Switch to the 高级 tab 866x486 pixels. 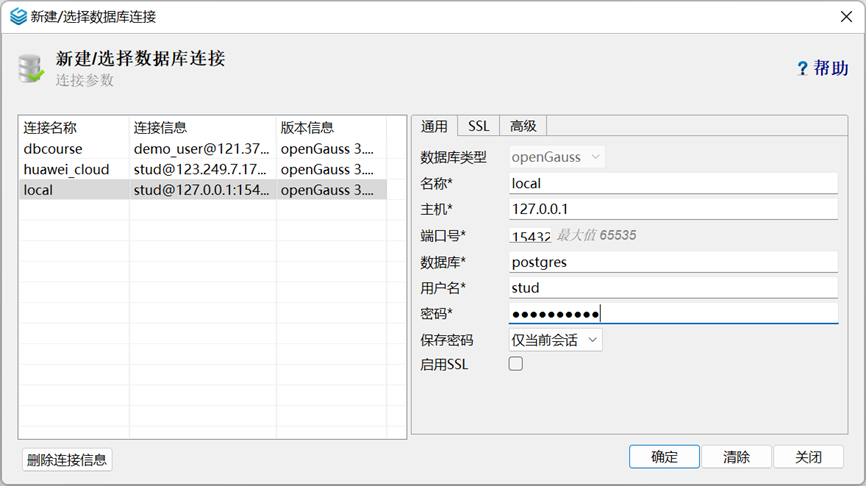523,126
